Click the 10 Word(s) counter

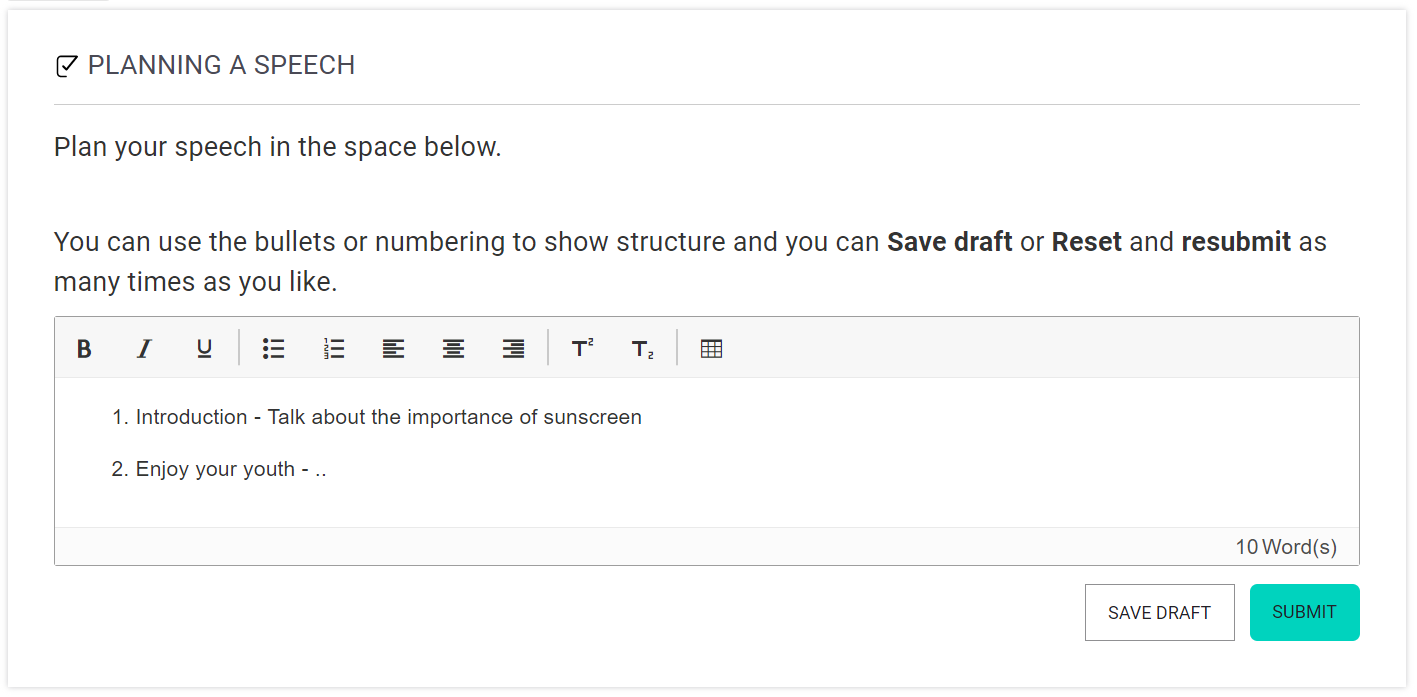point(1286,547)
